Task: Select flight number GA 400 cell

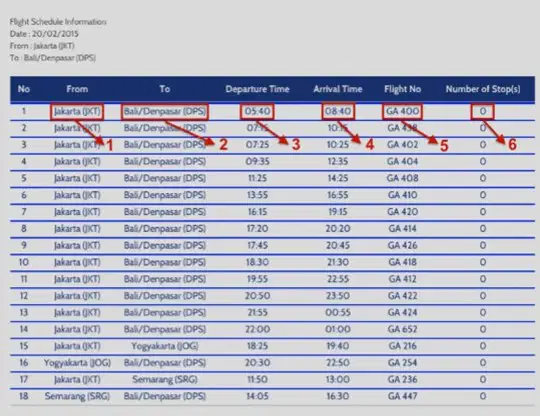Action: (402, 111)
